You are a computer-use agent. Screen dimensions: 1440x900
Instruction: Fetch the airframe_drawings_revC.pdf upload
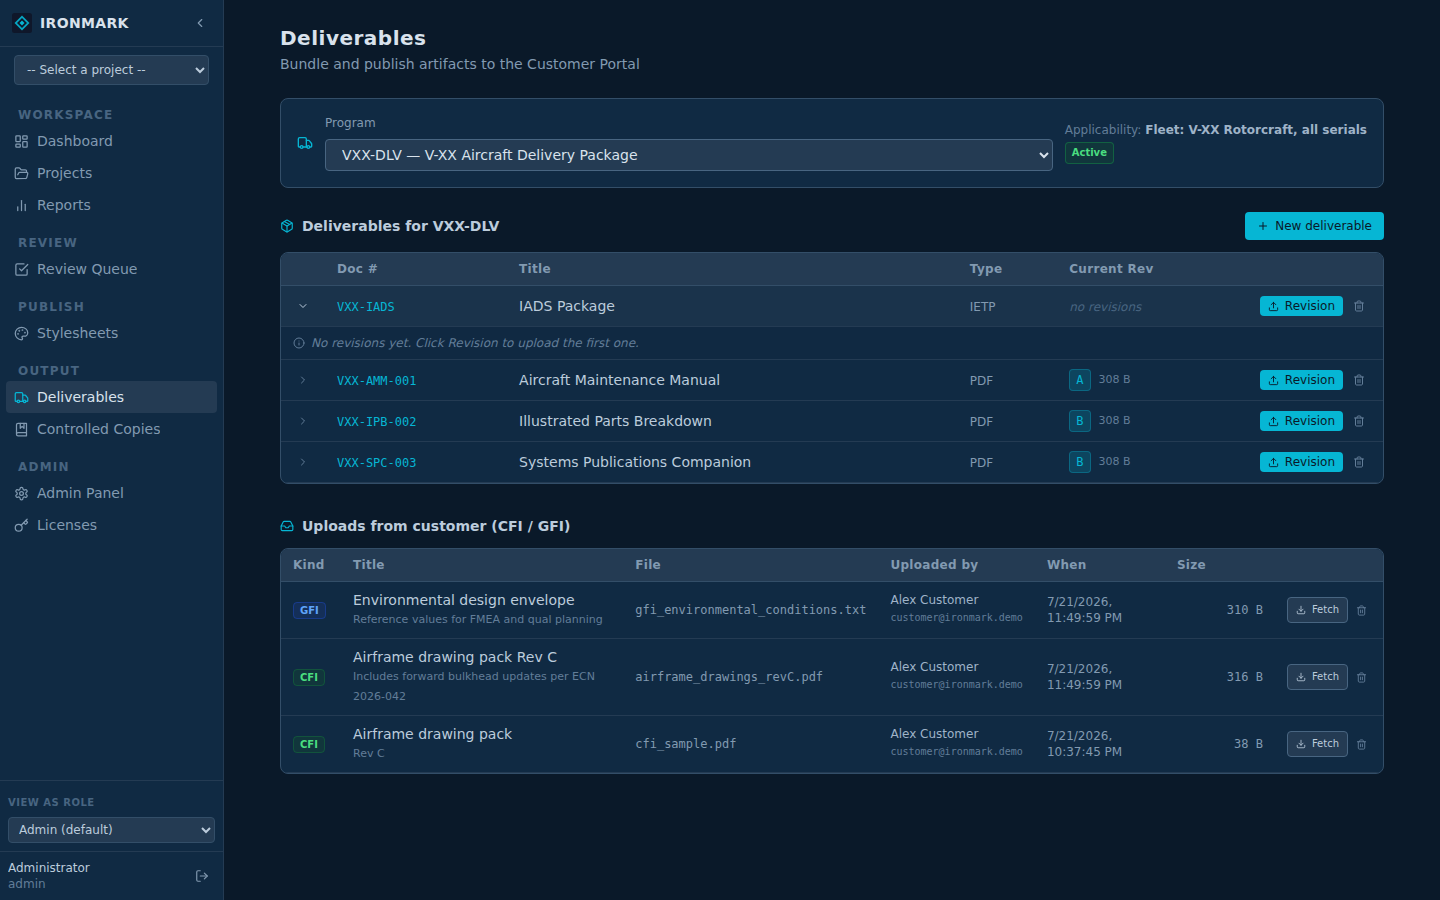pos(1317,677)
